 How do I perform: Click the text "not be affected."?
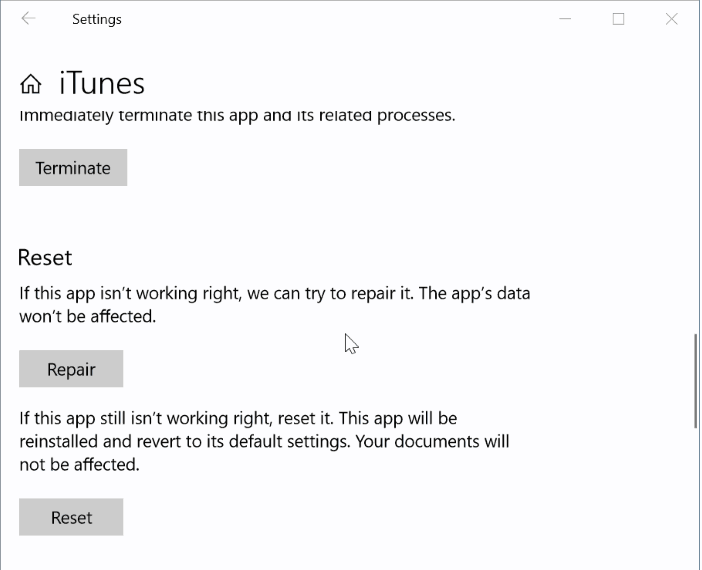tap(79, 465)
